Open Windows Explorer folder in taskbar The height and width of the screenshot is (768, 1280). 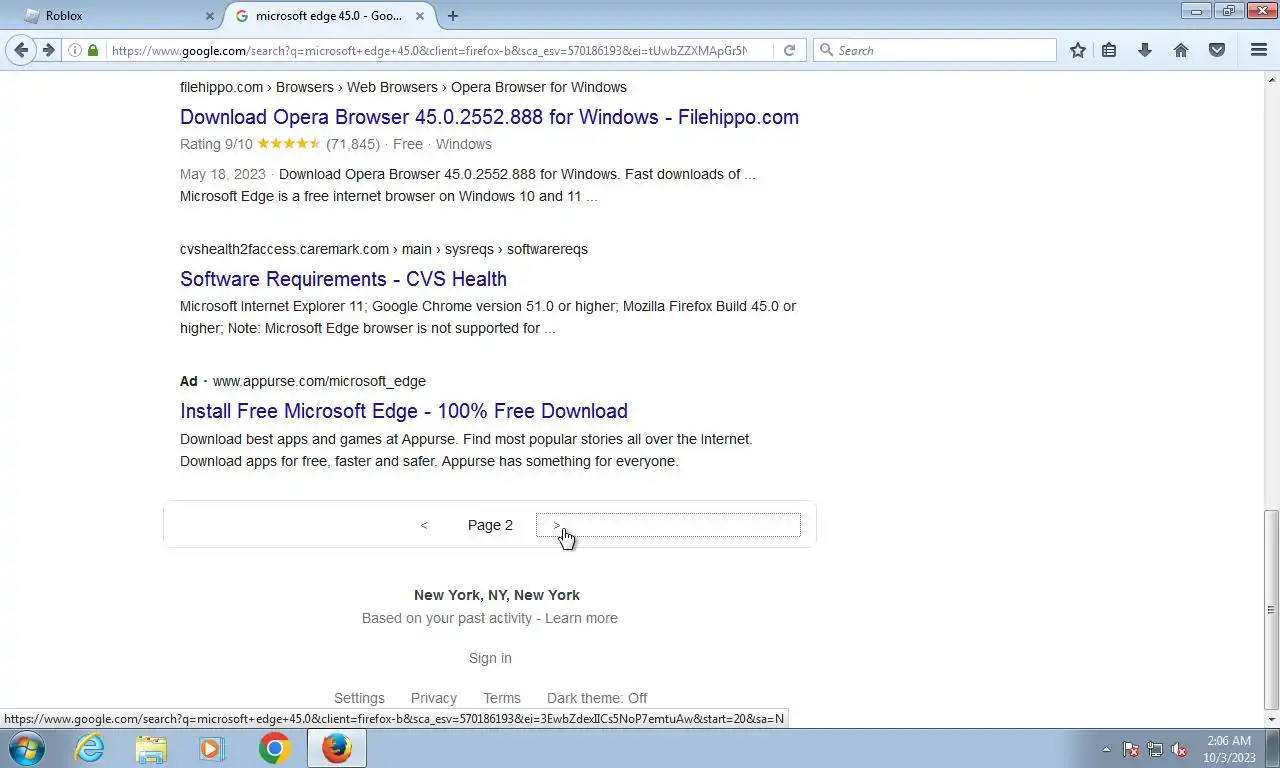coord(151,748)
